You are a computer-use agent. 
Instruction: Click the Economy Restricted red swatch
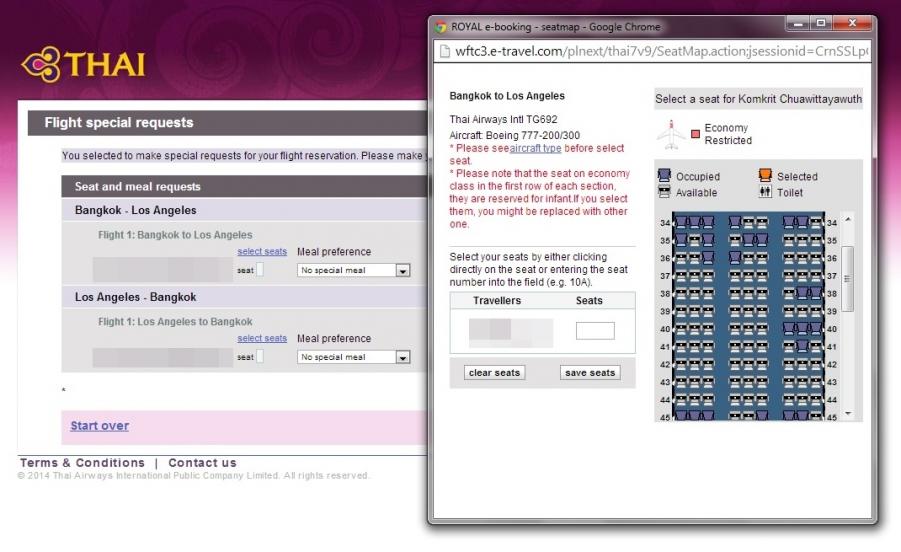pyautogui.click(x=695, y=134)
